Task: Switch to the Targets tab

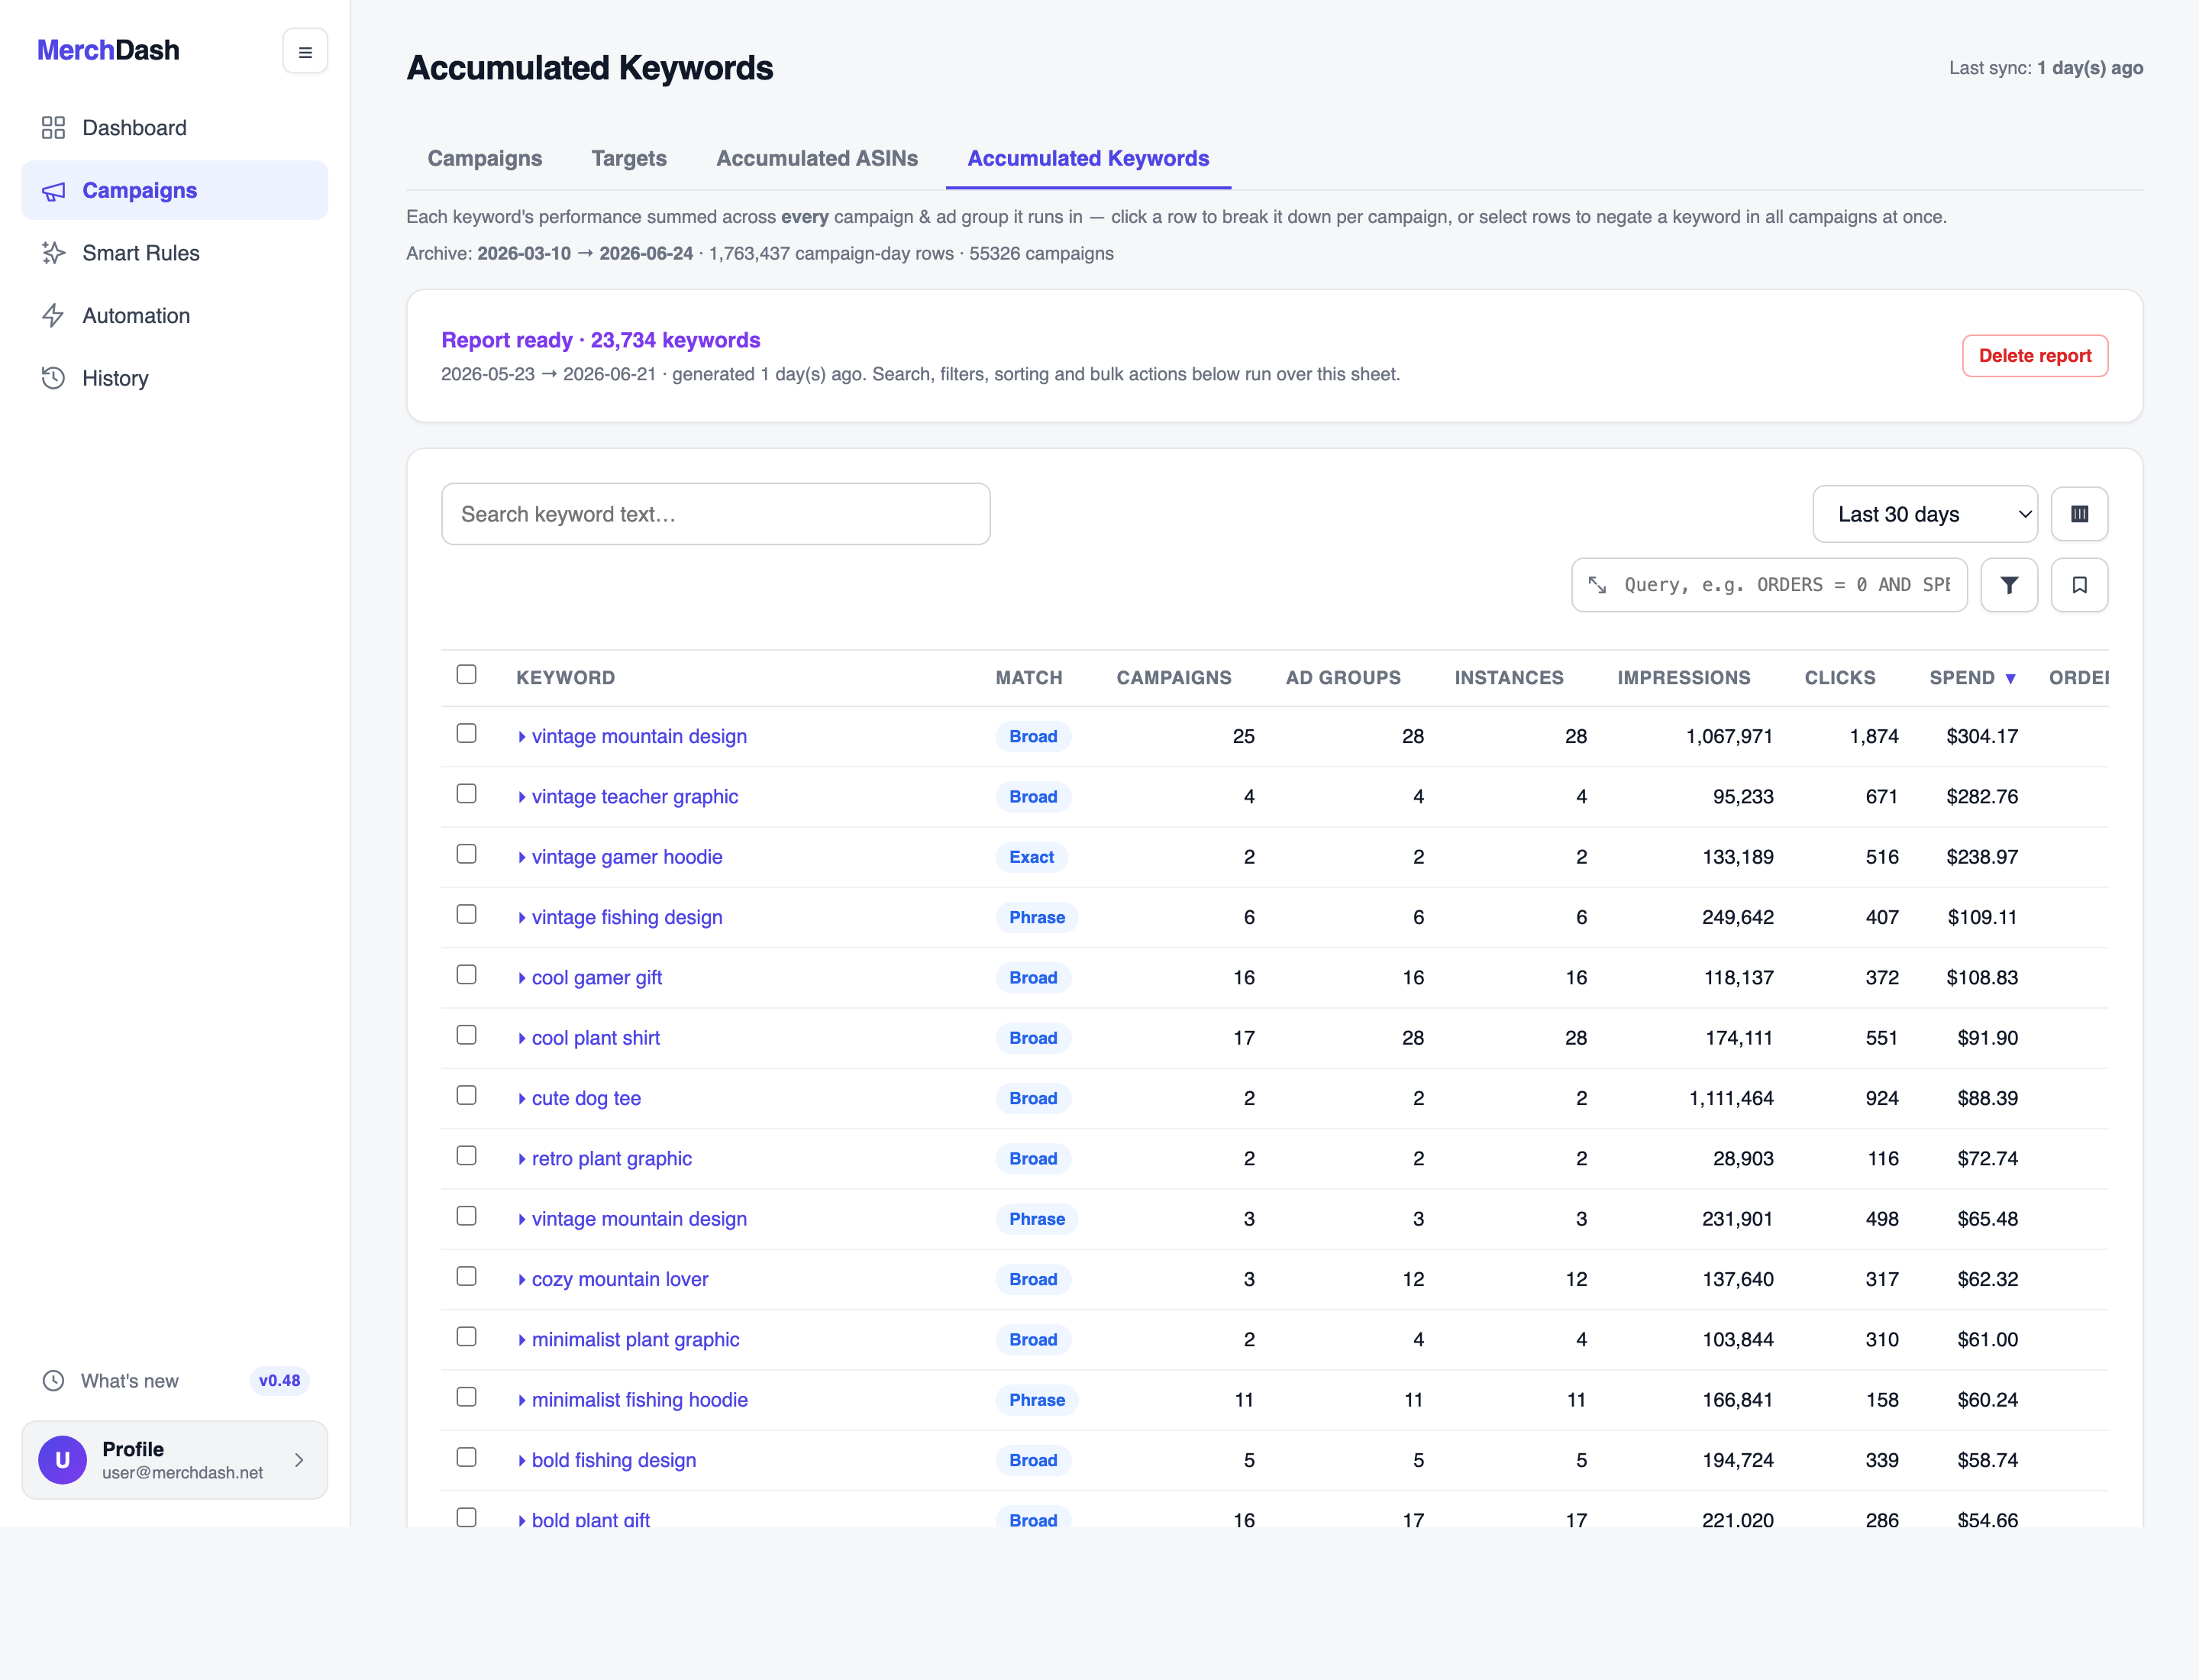Action: coord(629,158)
